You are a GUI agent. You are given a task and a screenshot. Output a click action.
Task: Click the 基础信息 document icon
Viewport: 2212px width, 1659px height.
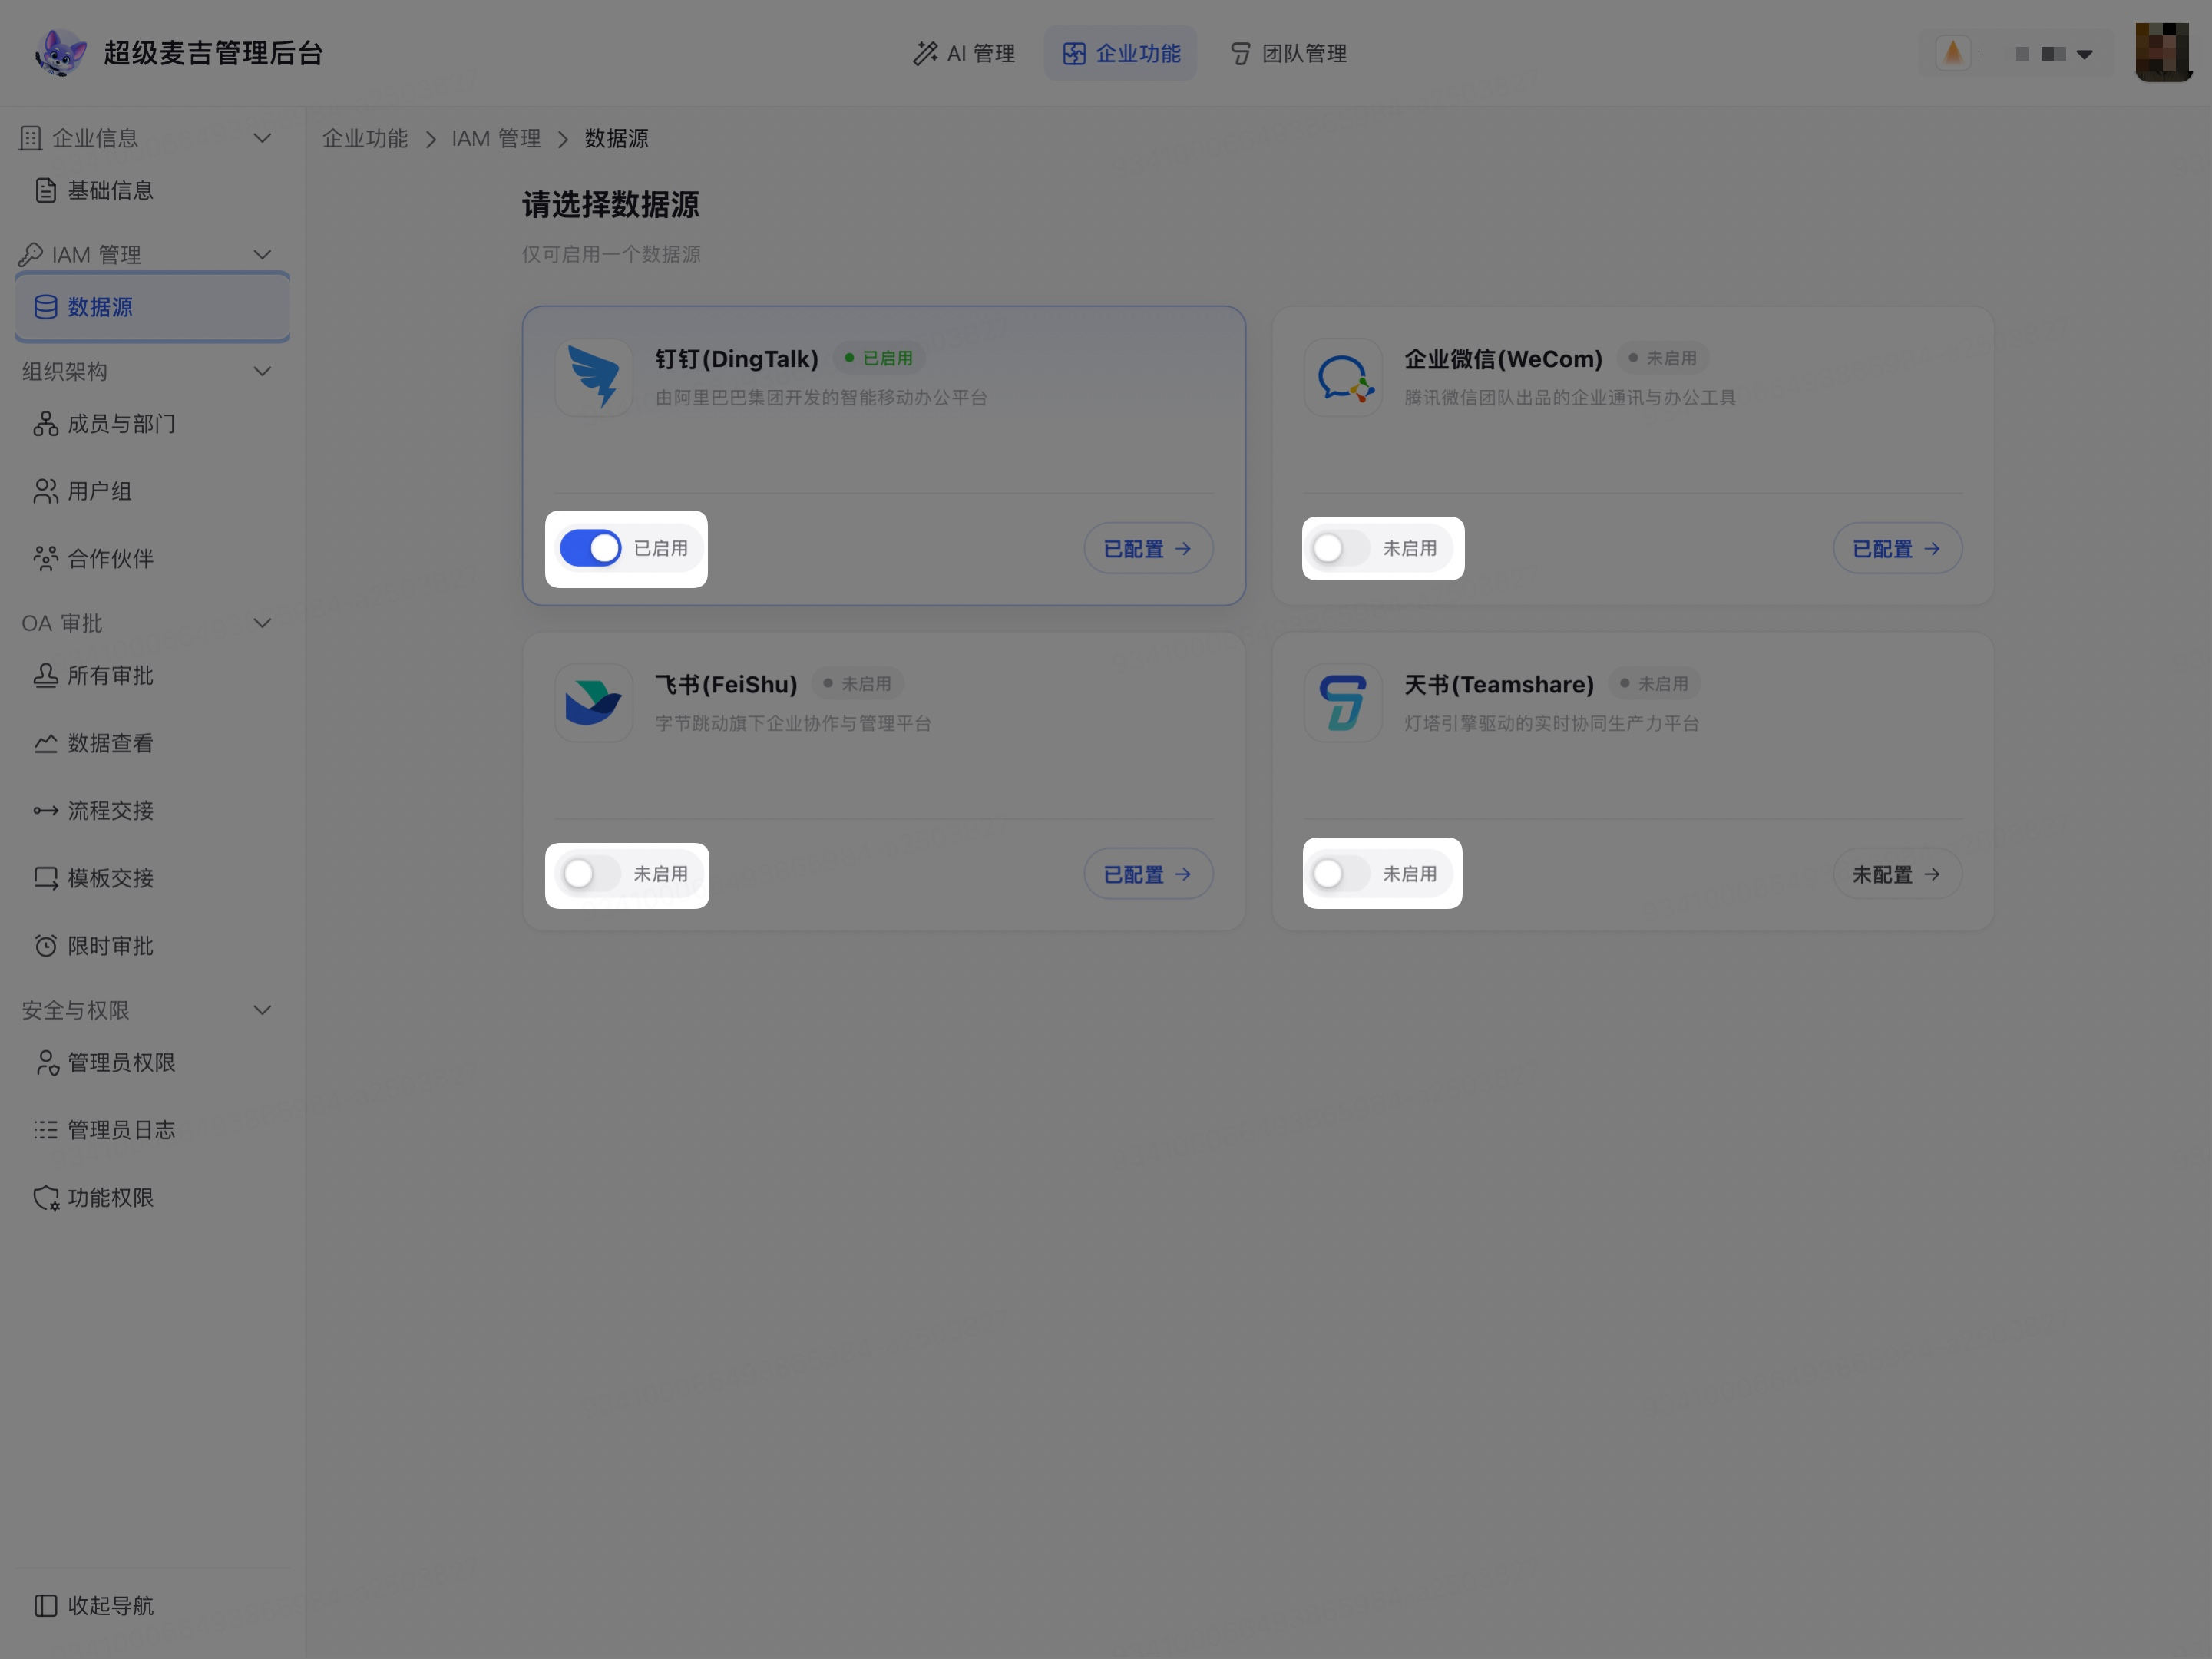tap(46, 190)
